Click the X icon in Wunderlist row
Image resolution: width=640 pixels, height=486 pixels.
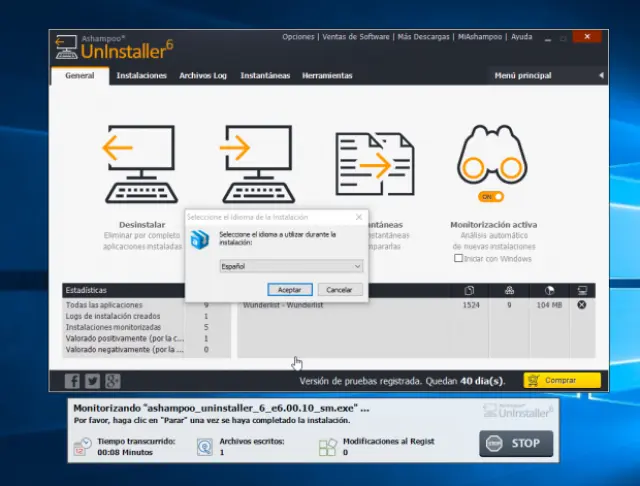tap(582, 305)
